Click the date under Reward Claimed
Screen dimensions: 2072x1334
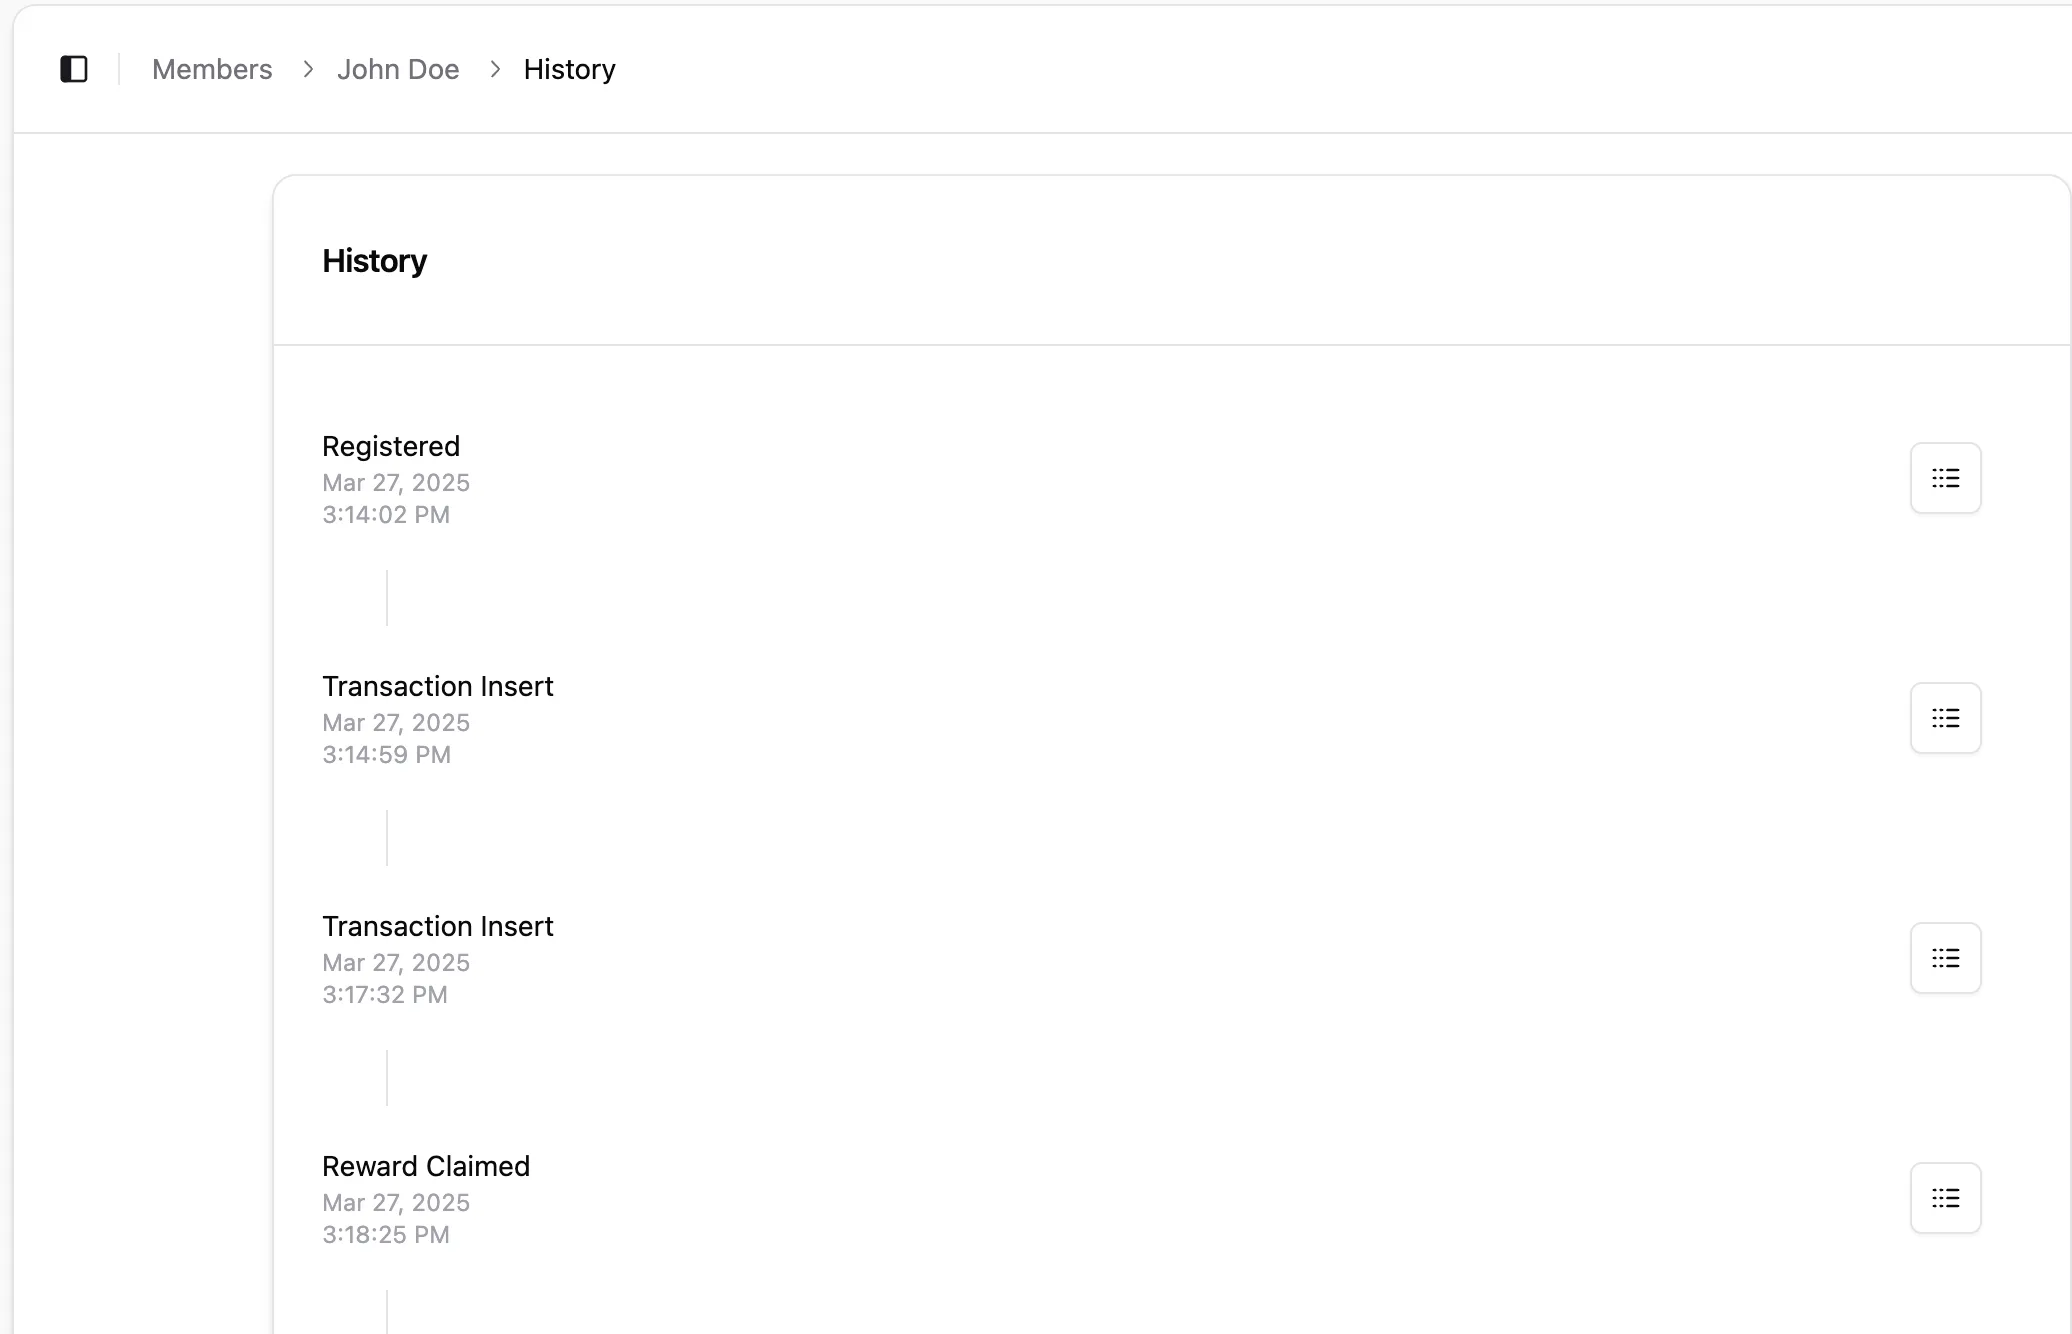tap(396, 1202)
